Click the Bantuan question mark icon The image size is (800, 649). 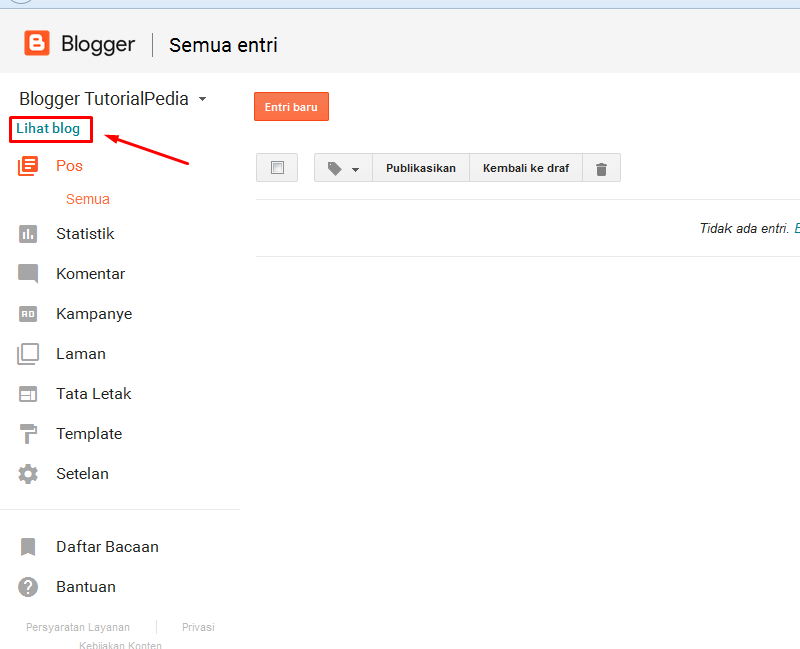coord(28,587)
